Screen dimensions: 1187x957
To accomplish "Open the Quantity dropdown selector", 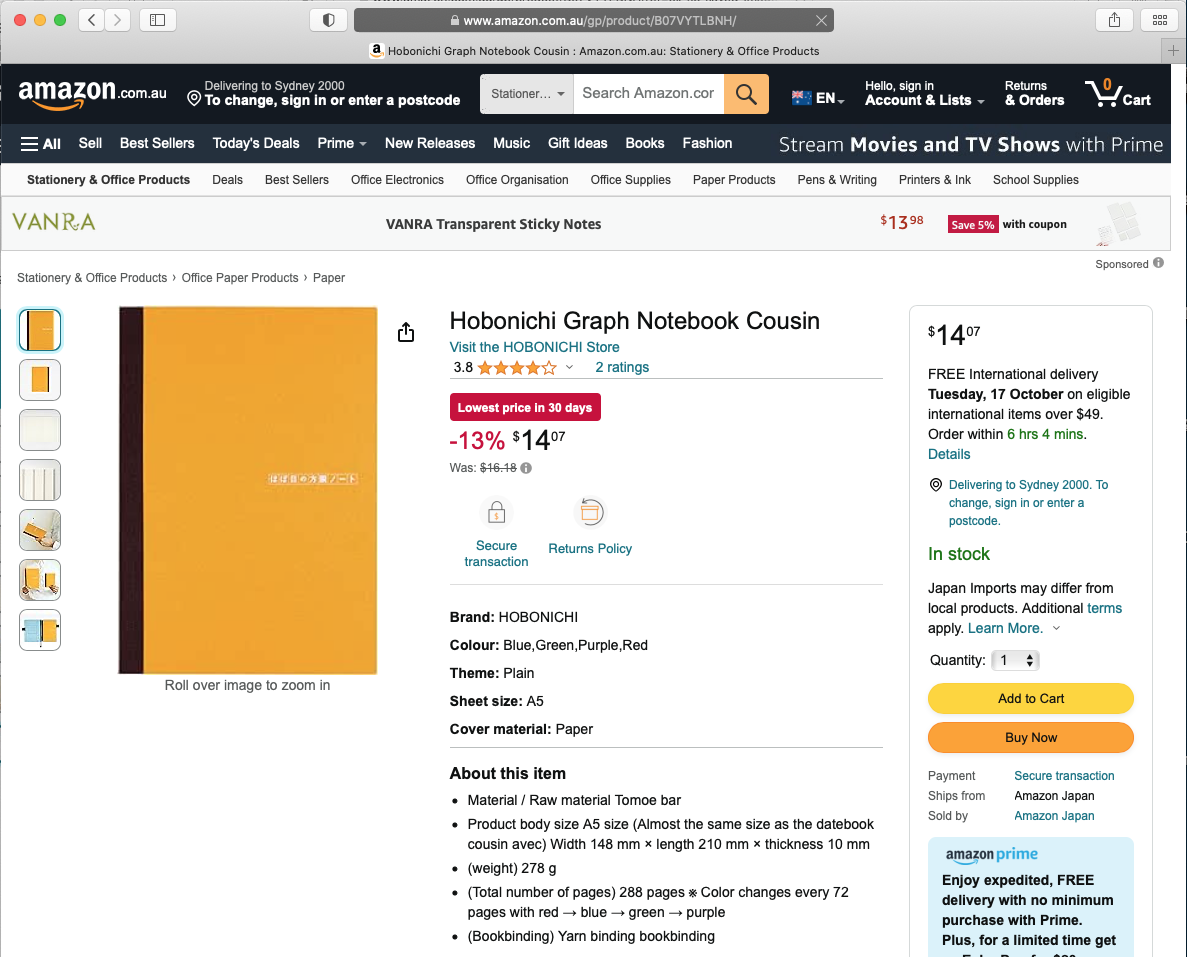I will coord(1017,661).
